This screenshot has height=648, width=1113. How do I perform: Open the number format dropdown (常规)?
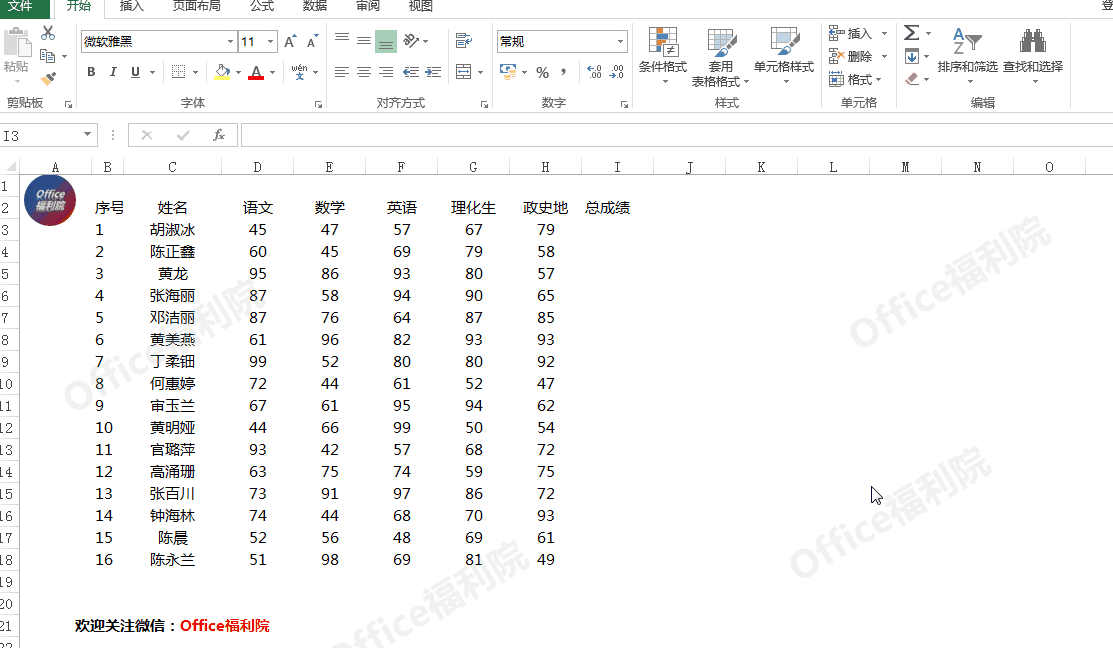[x=620, y=41]
